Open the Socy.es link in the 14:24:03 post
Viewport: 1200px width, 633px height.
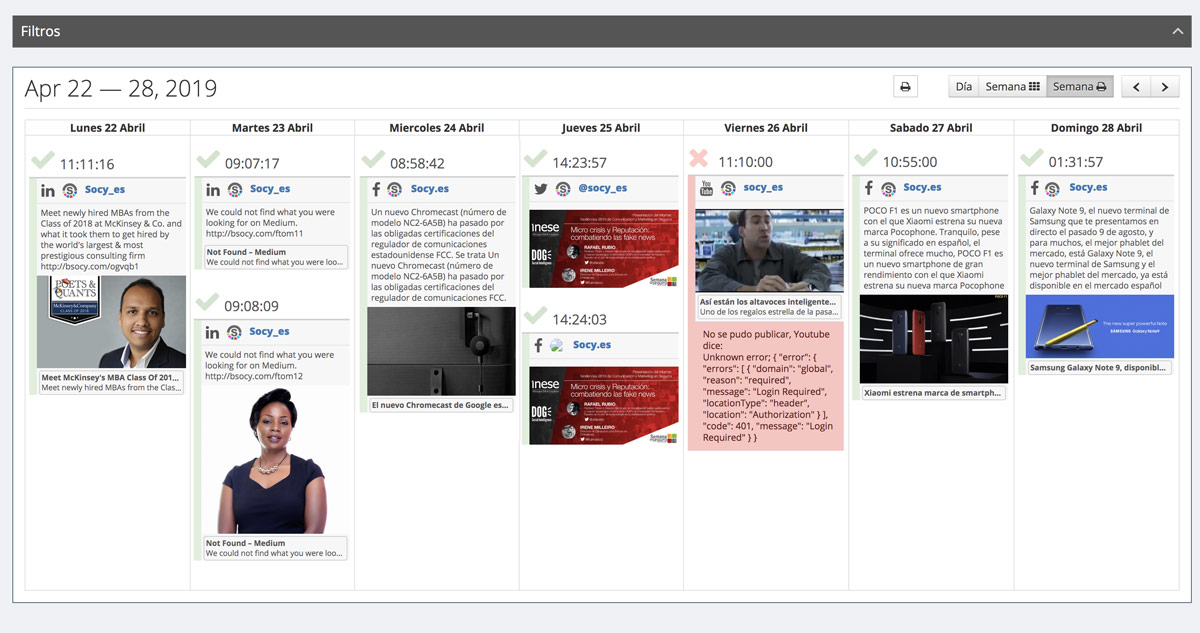click(592, 345)
